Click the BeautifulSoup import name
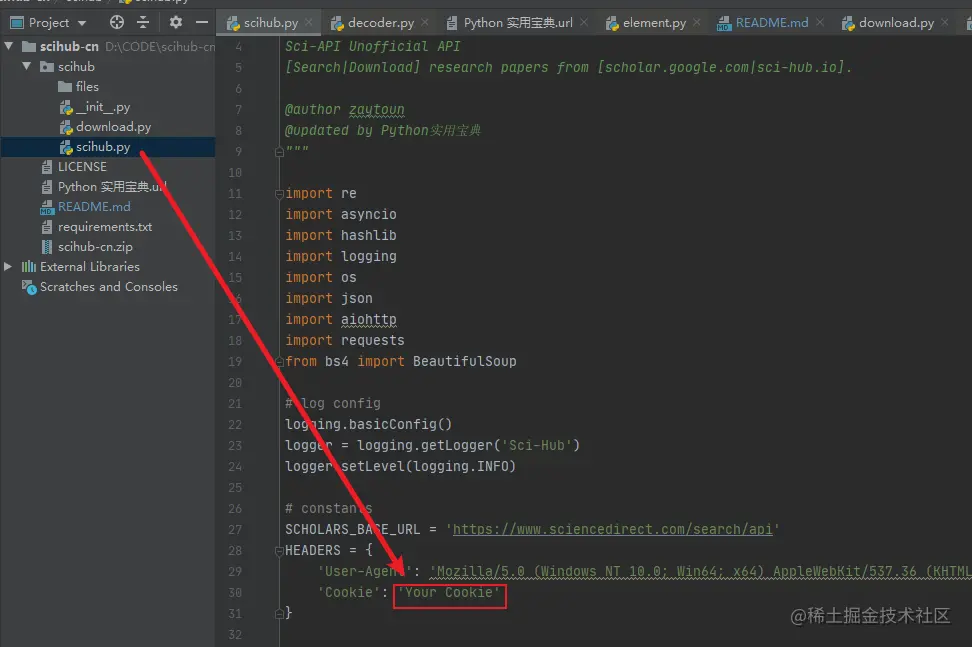This screenshot has width=972, height=647. pos(464,361)
